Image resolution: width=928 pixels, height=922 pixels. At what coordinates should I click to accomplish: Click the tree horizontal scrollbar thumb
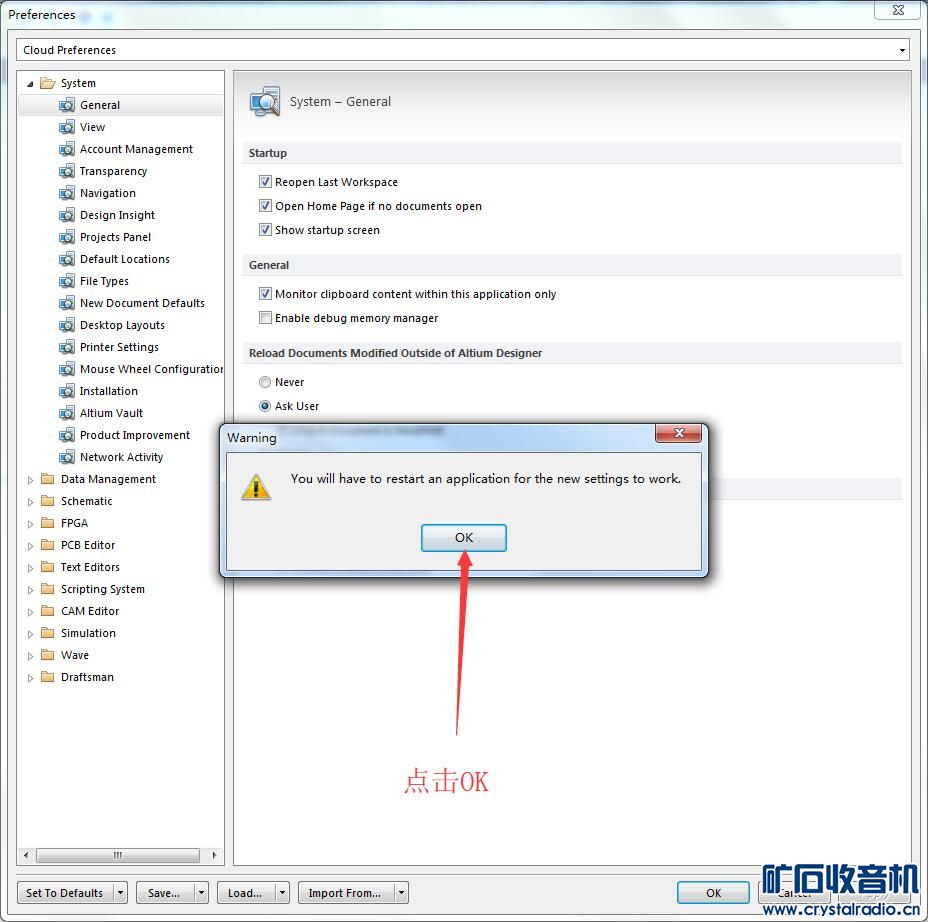click(x=118, y=855)
